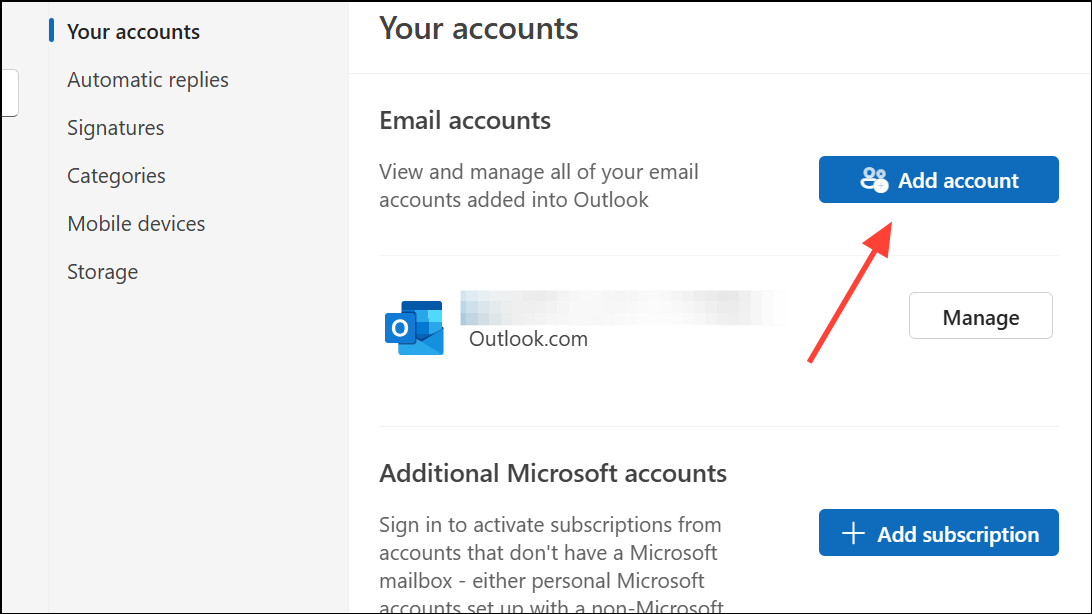Click the blue indicator bar beside Your accounts
This screenshot has height=614, width=1092.
pos(52,30)
